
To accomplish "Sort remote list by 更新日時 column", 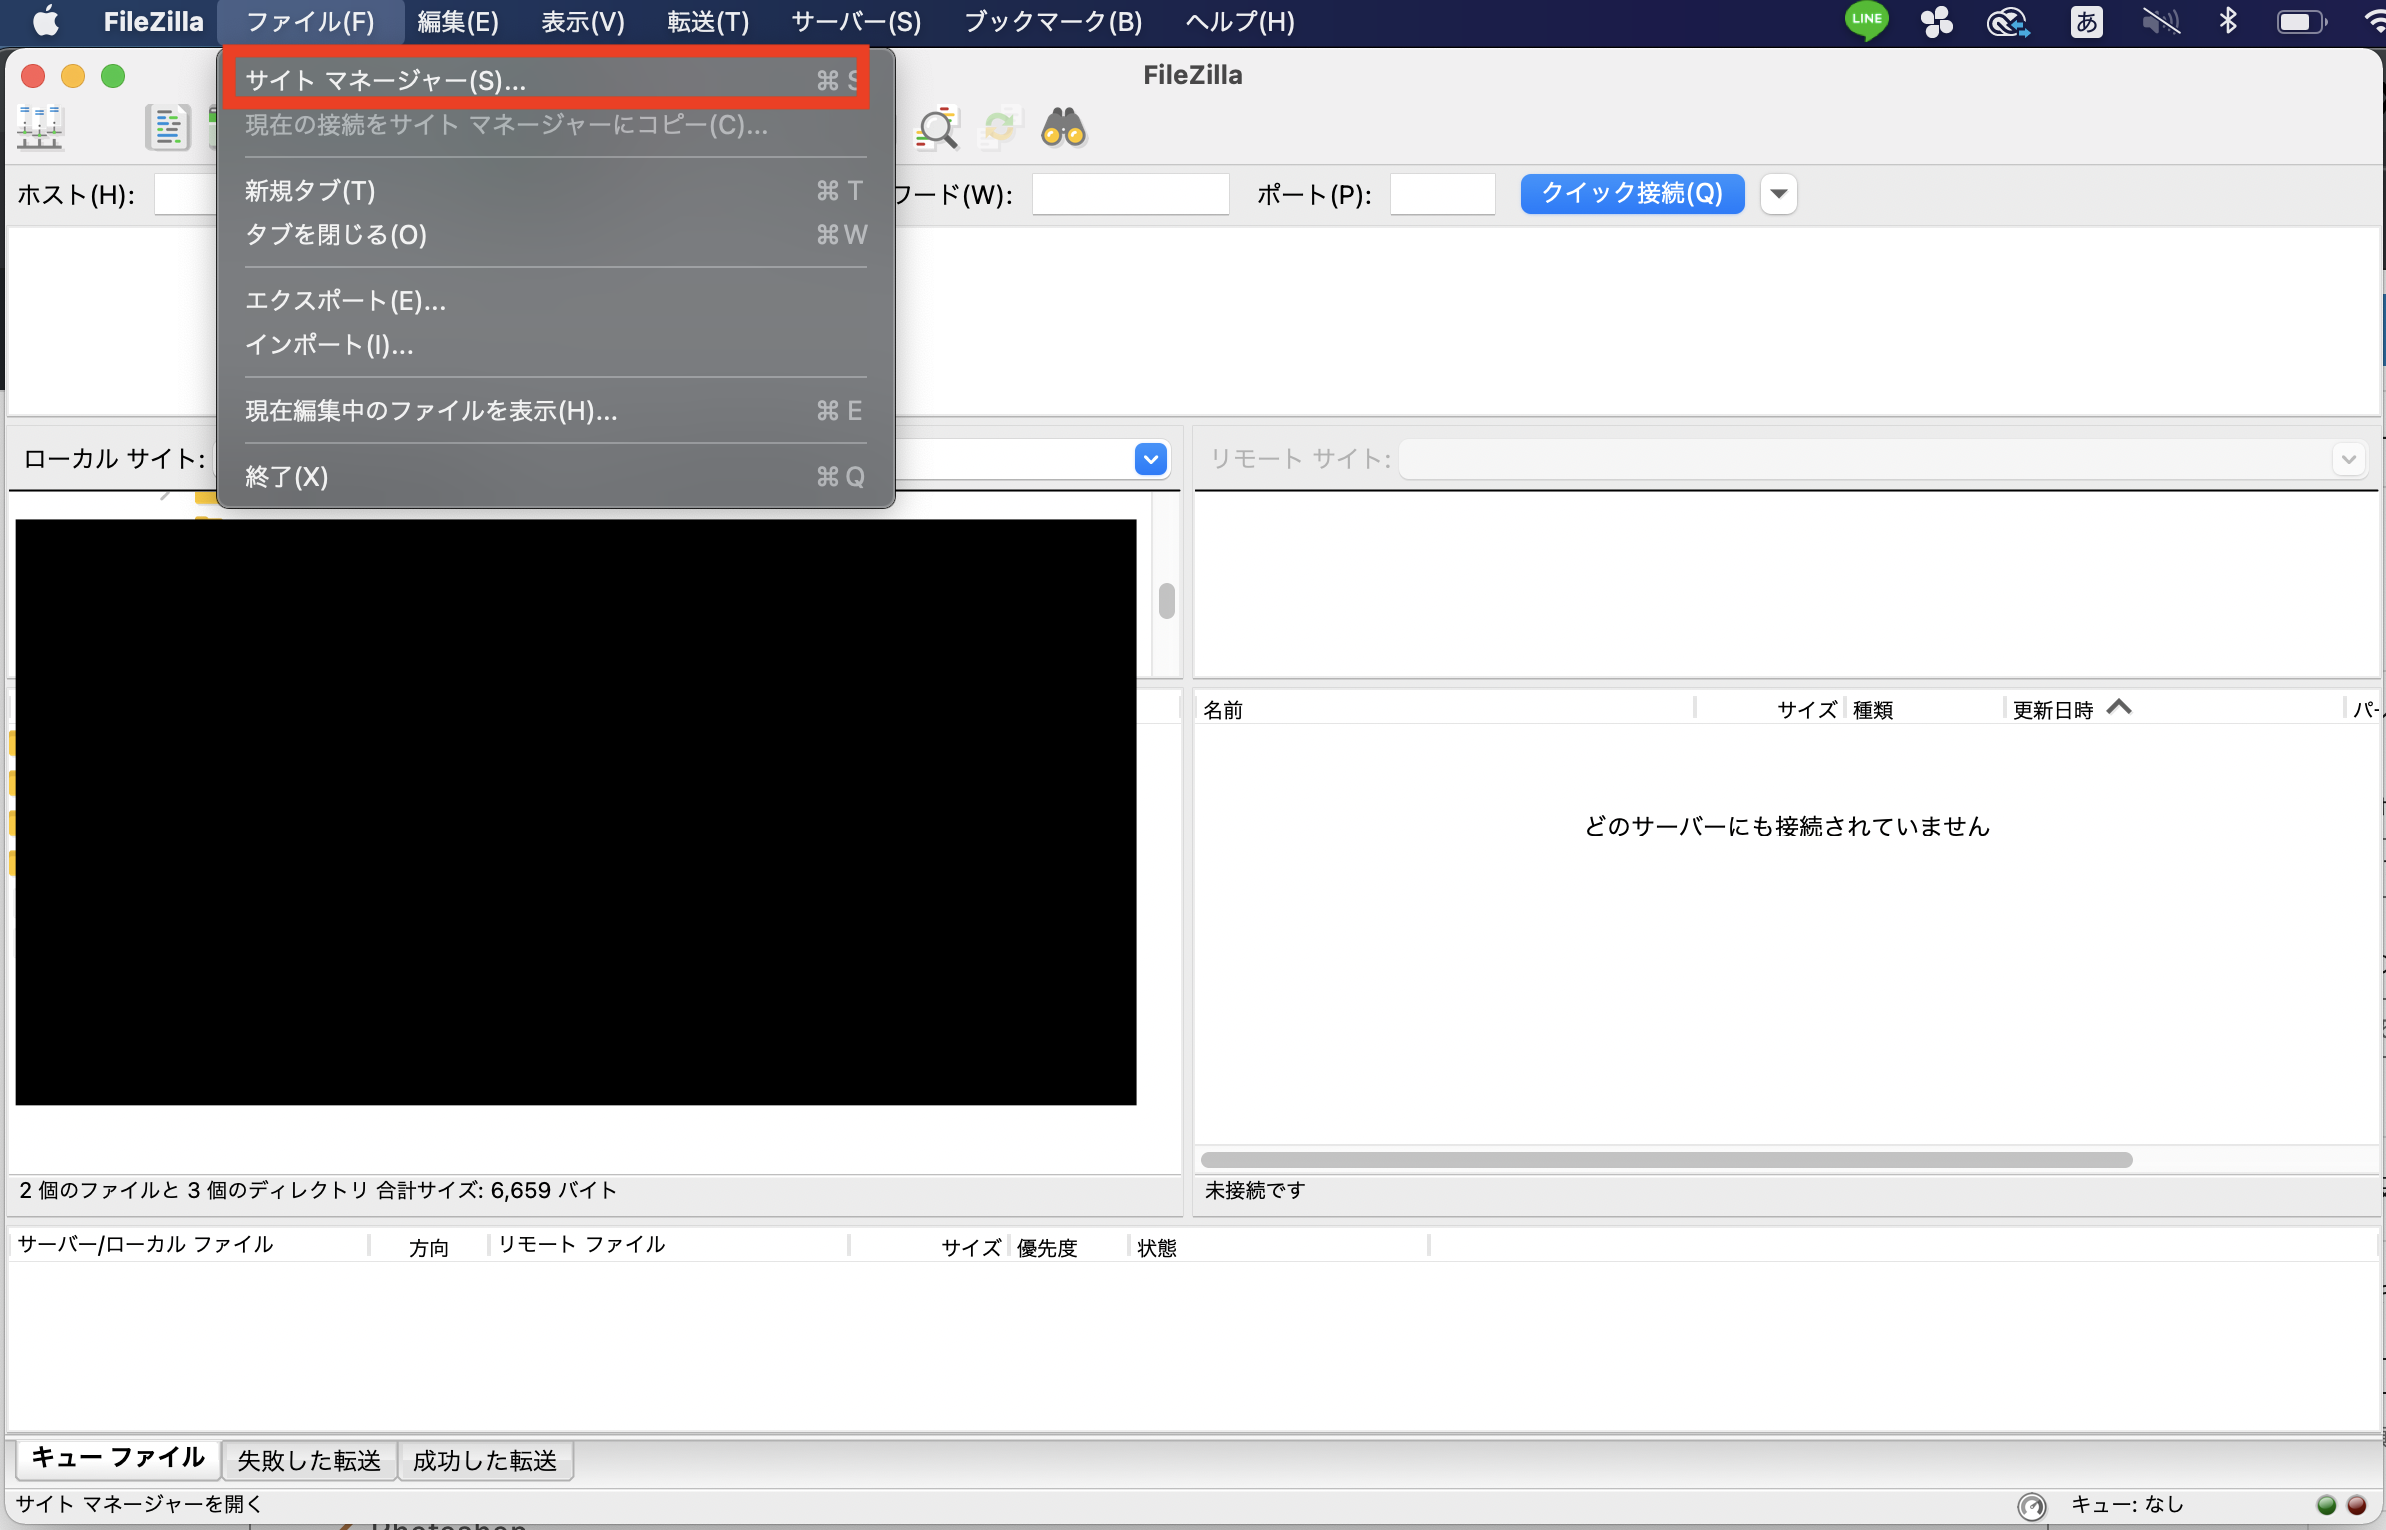I will coord(2174,709).
